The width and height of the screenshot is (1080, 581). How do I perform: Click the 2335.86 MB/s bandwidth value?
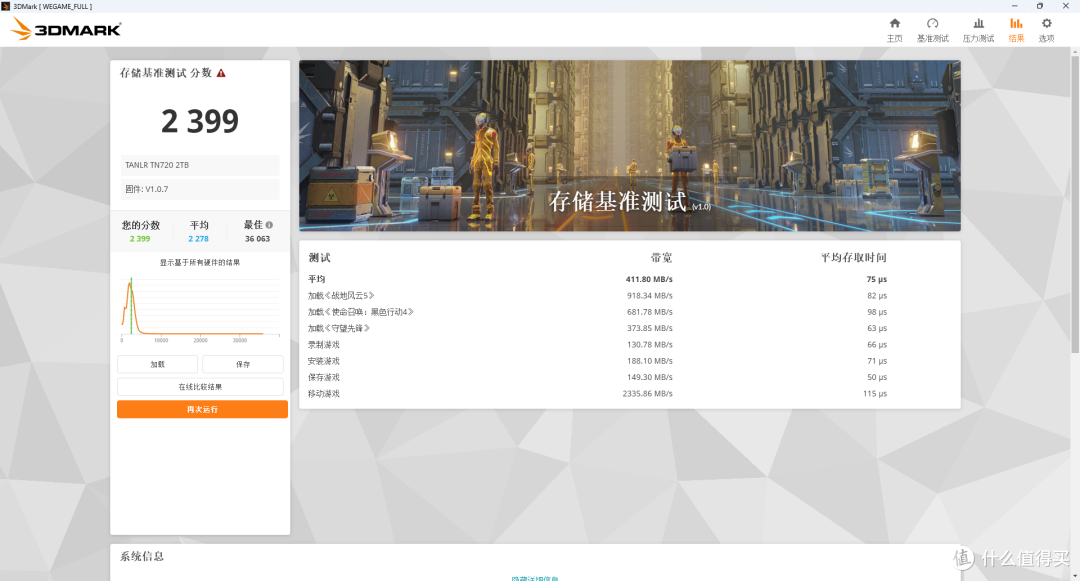pyautogui.click(x=647, y=394)
